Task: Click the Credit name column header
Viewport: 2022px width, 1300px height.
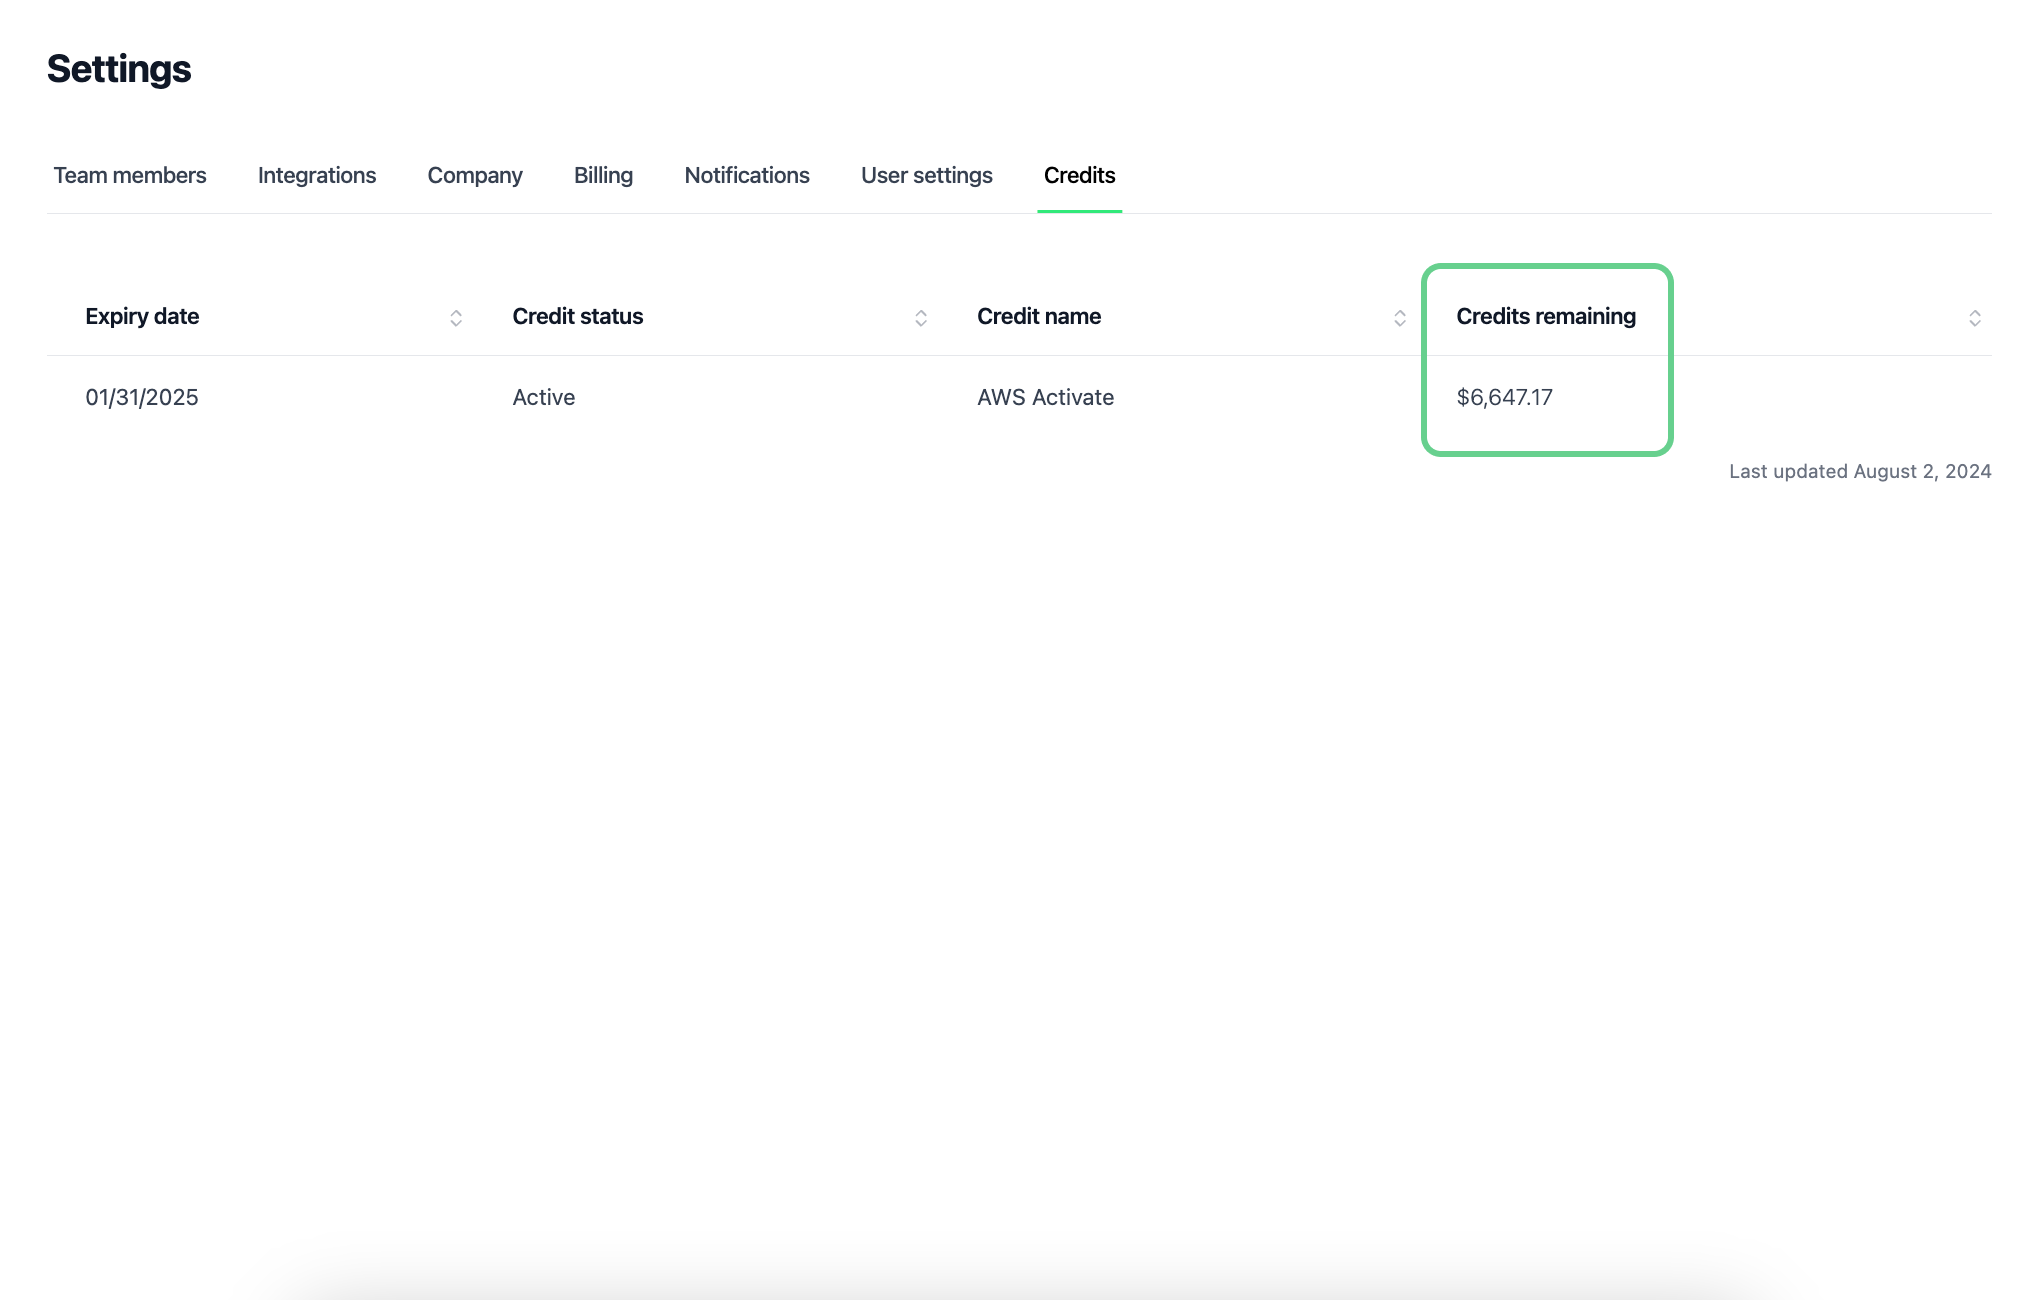Action: 1039,316
